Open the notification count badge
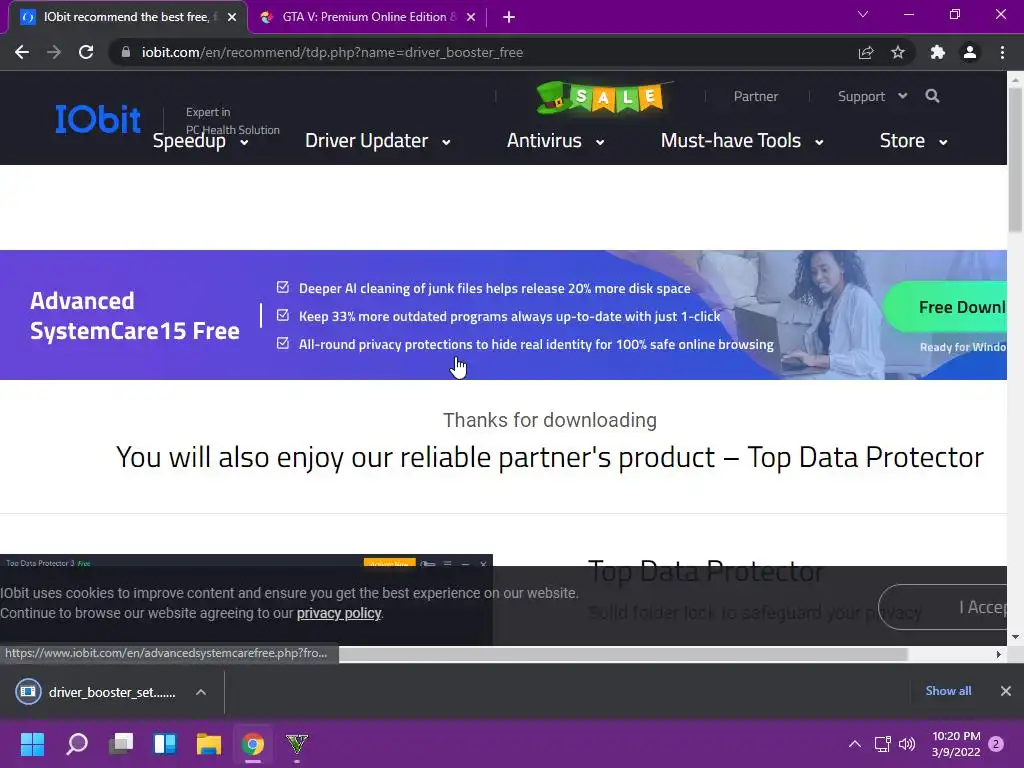This screenshot has height=768, width=1024. [996, 744]
